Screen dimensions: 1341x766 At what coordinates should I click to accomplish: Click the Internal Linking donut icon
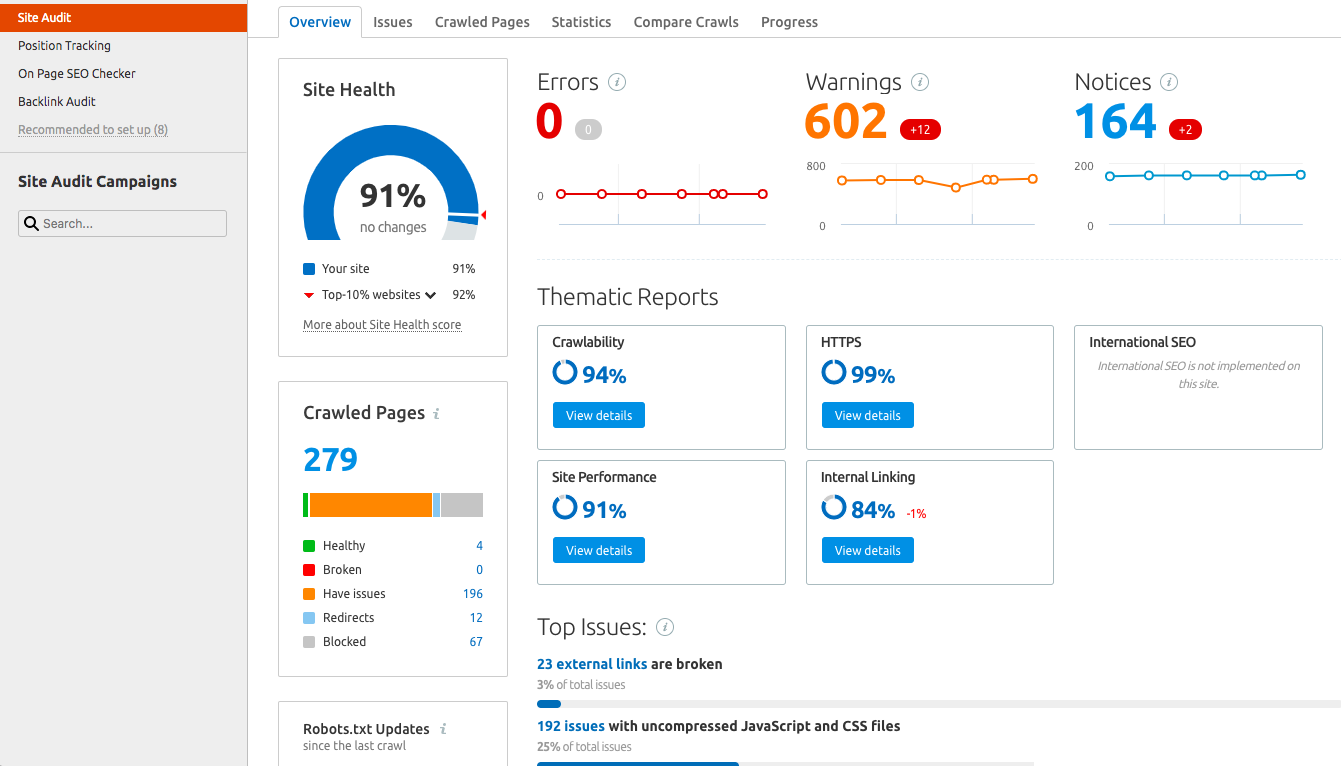coord(834,508)
